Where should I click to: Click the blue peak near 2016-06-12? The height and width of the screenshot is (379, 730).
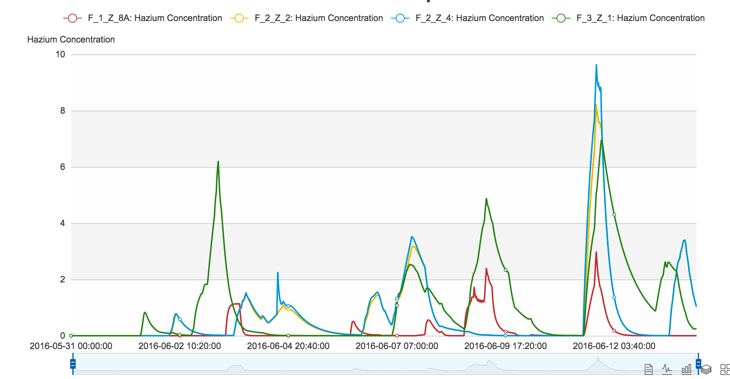[x=596, y=65]
